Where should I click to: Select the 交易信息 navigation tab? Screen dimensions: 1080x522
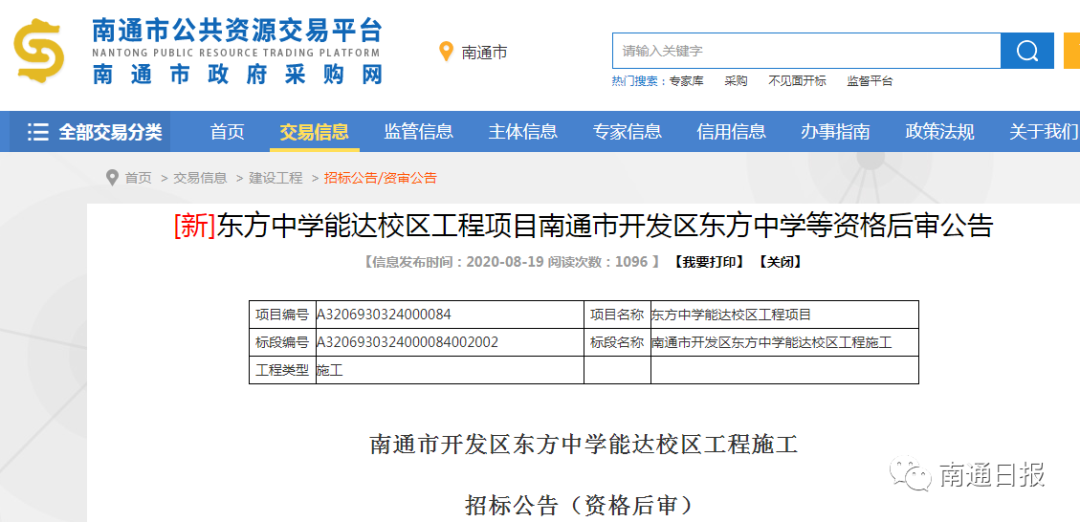[x=314, y=132]
